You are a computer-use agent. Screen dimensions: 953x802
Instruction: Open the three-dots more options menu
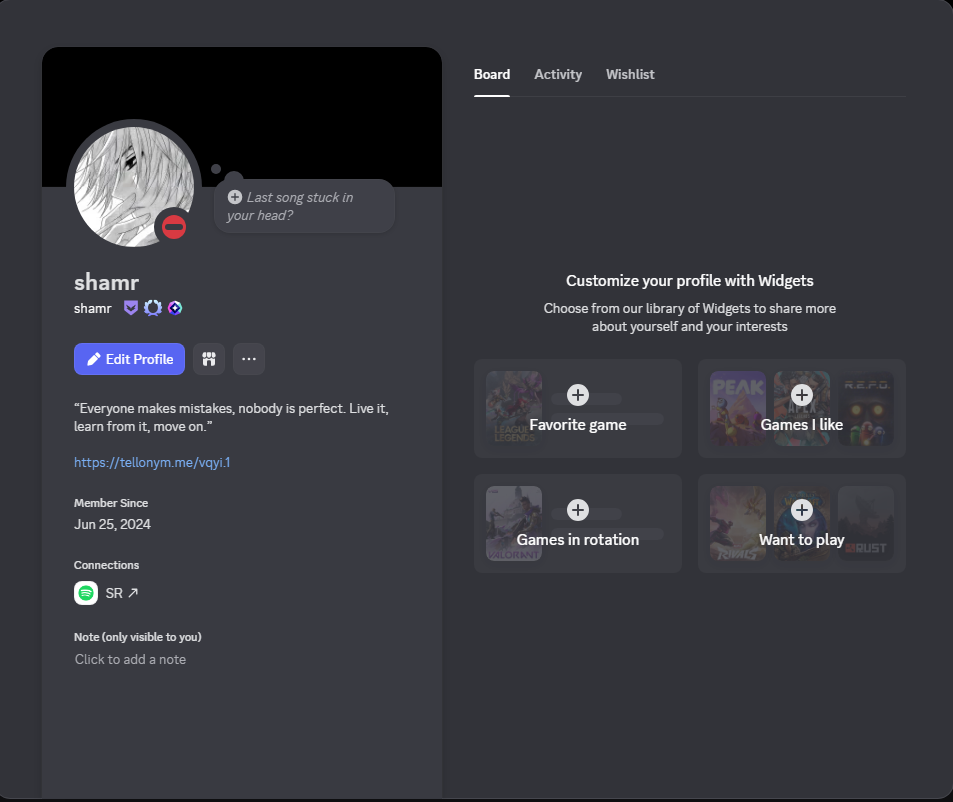pyautogui.click(x=249, y=359)
